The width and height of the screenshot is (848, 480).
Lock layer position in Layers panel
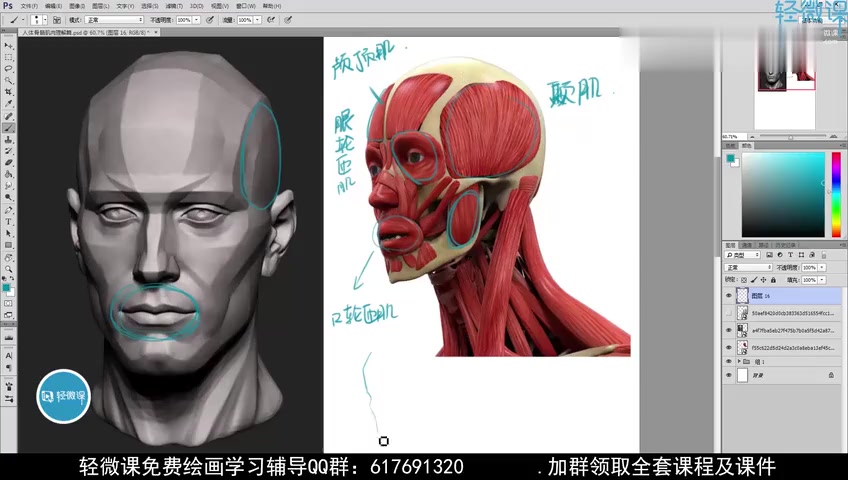click(763, 280)
